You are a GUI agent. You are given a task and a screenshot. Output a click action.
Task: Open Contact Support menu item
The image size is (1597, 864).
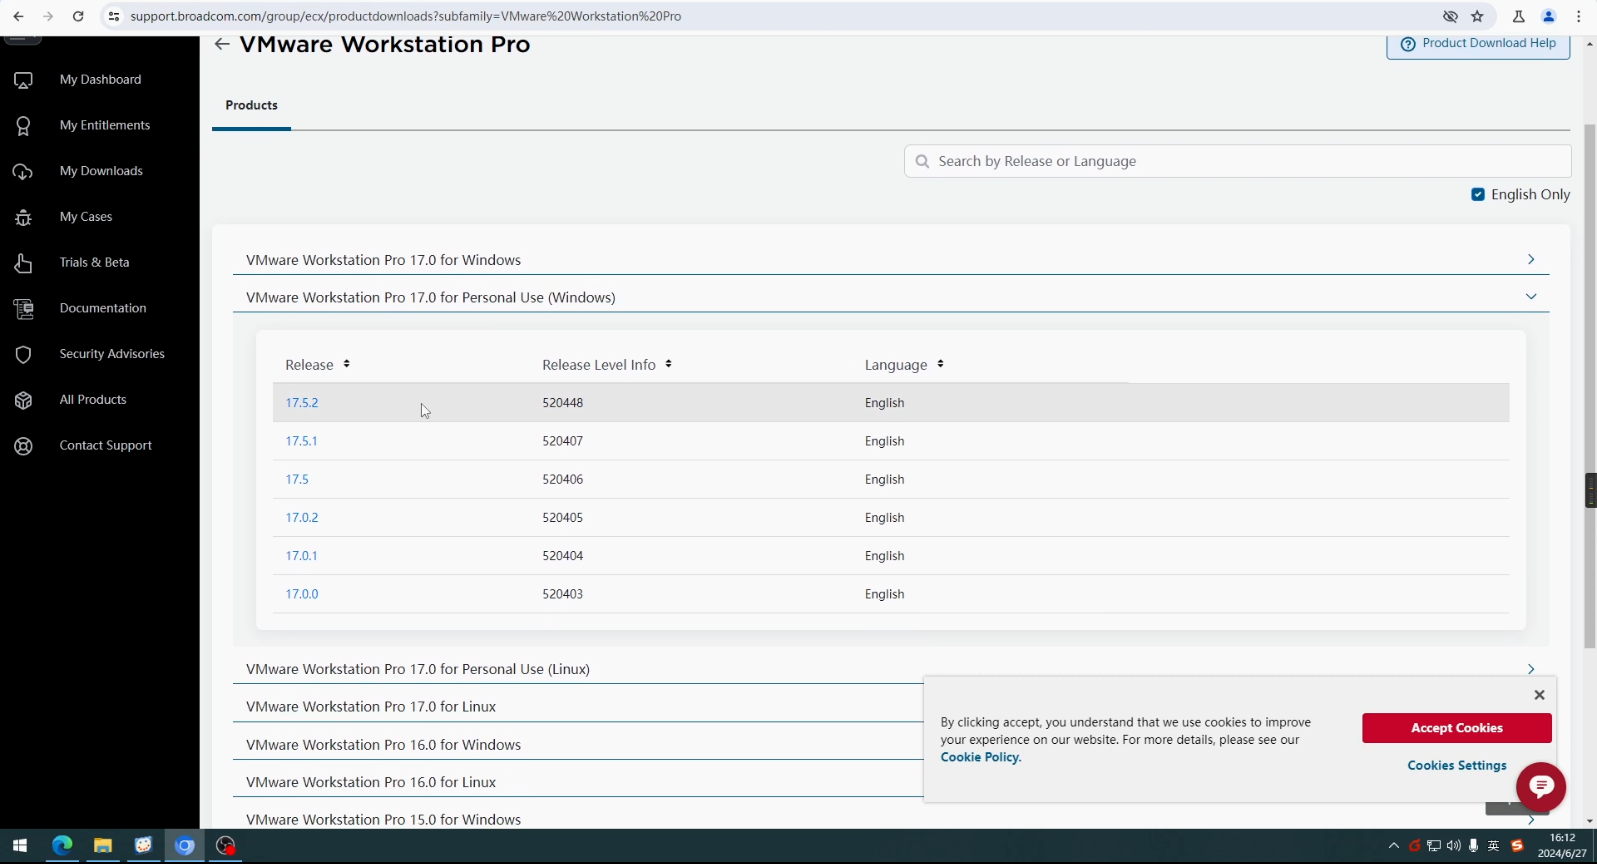[106, 446]
